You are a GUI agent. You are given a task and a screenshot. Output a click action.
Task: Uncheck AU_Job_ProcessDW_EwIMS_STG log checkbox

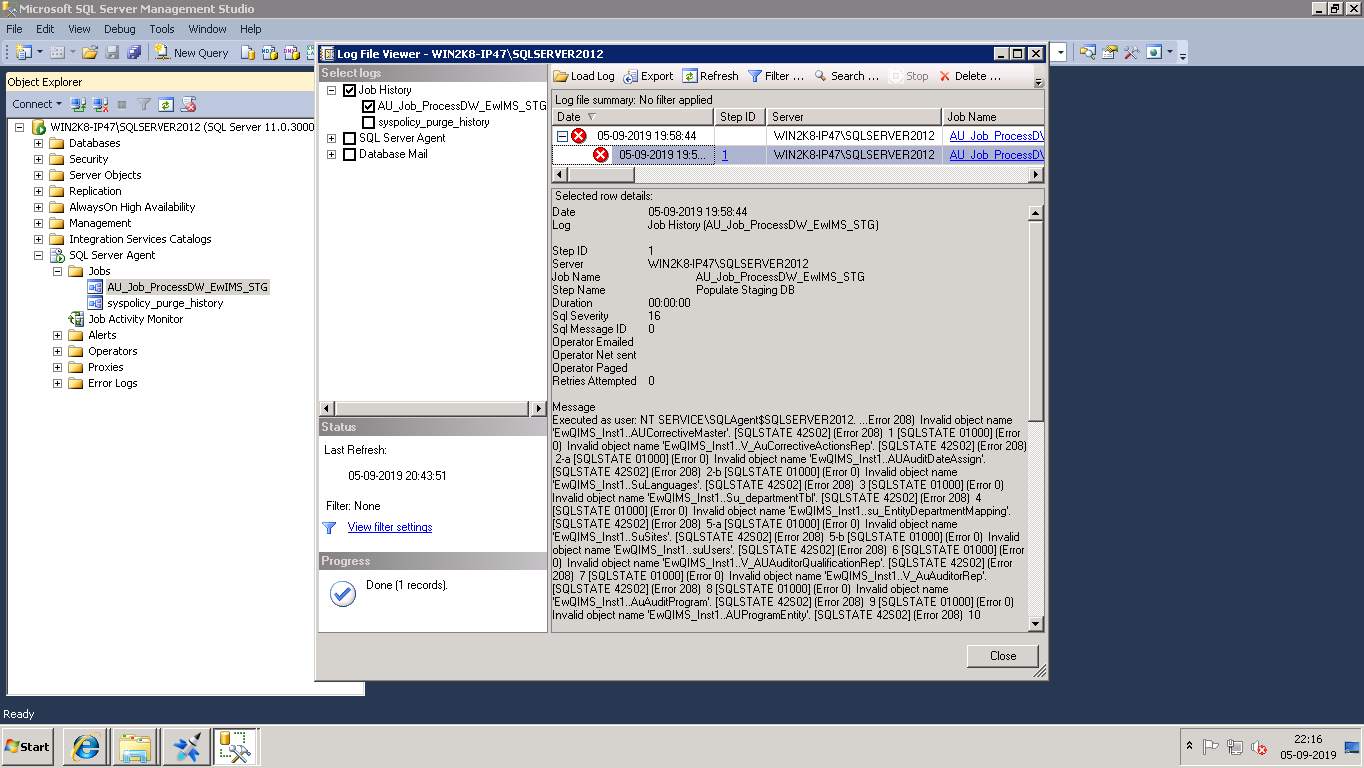pos(368,106)
